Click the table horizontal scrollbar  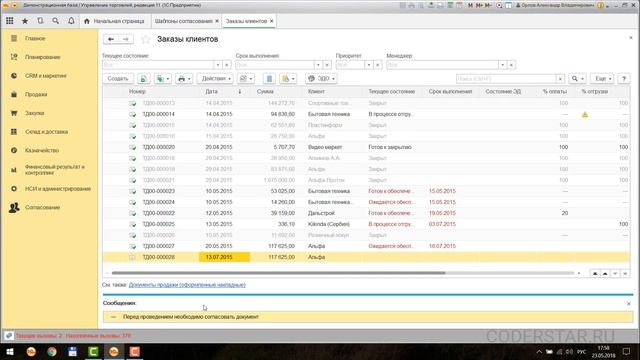tap(278, 273)
